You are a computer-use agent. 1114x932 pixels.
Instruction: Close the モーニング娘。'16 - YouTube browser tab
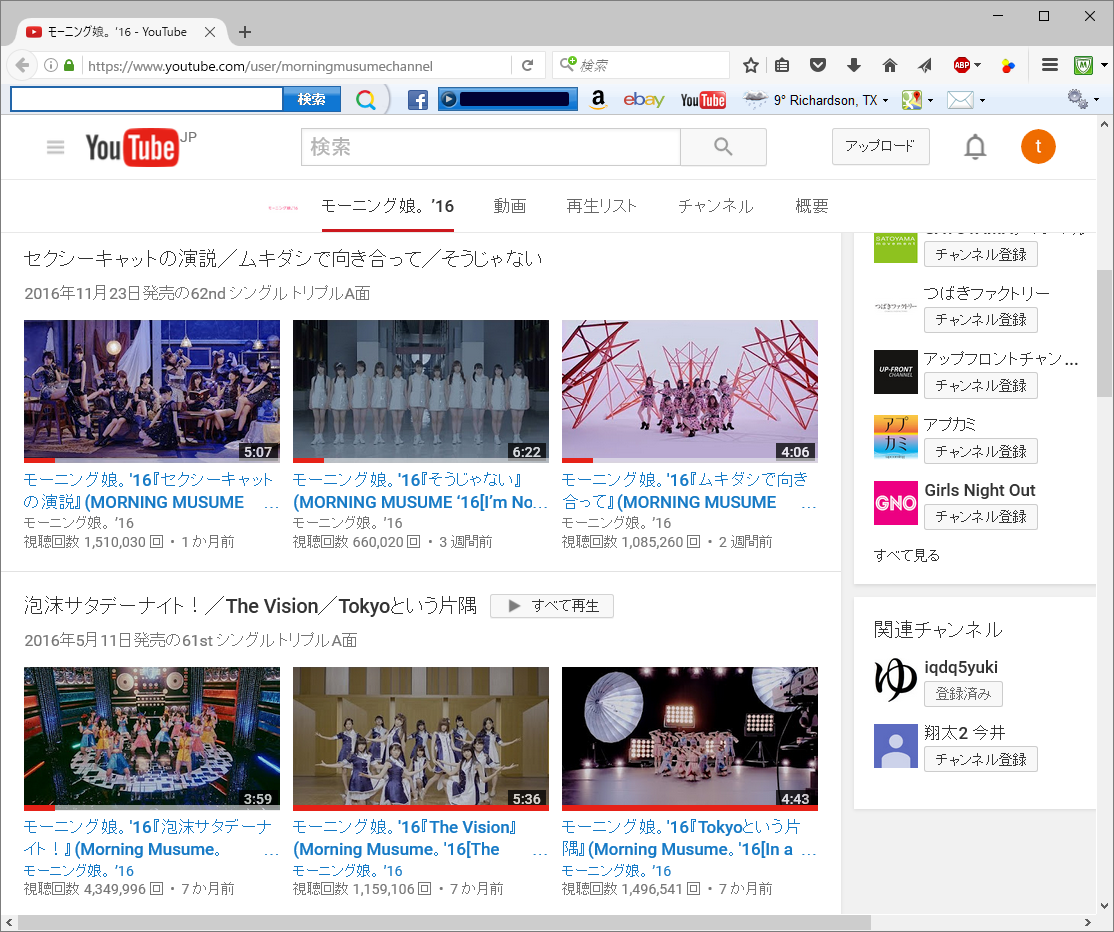click(210, 32)
